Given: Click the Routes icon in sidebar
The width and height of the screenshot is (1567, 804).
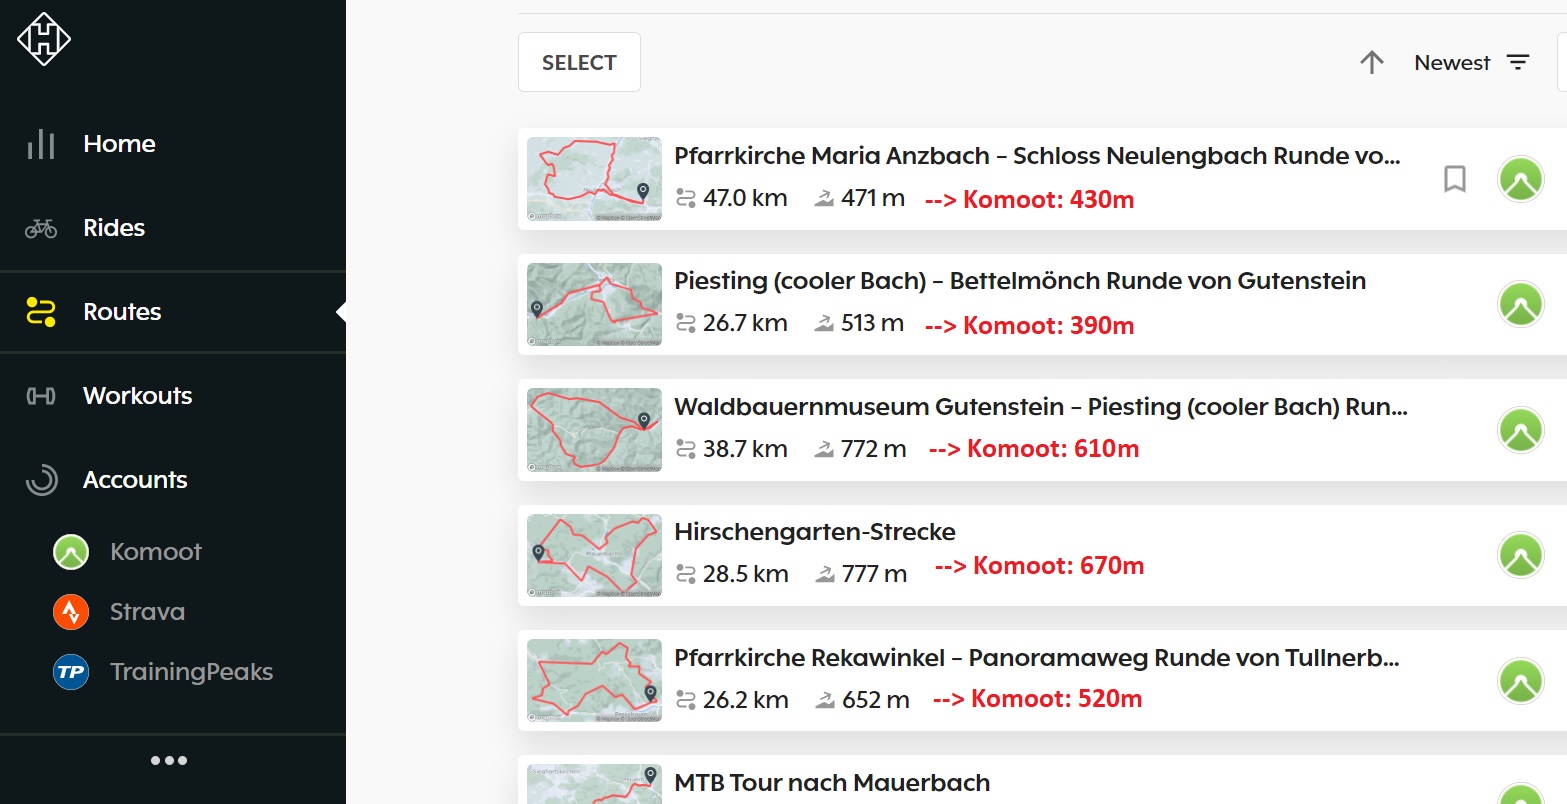Looking at the screenshot, I should (x=41, y=312).
